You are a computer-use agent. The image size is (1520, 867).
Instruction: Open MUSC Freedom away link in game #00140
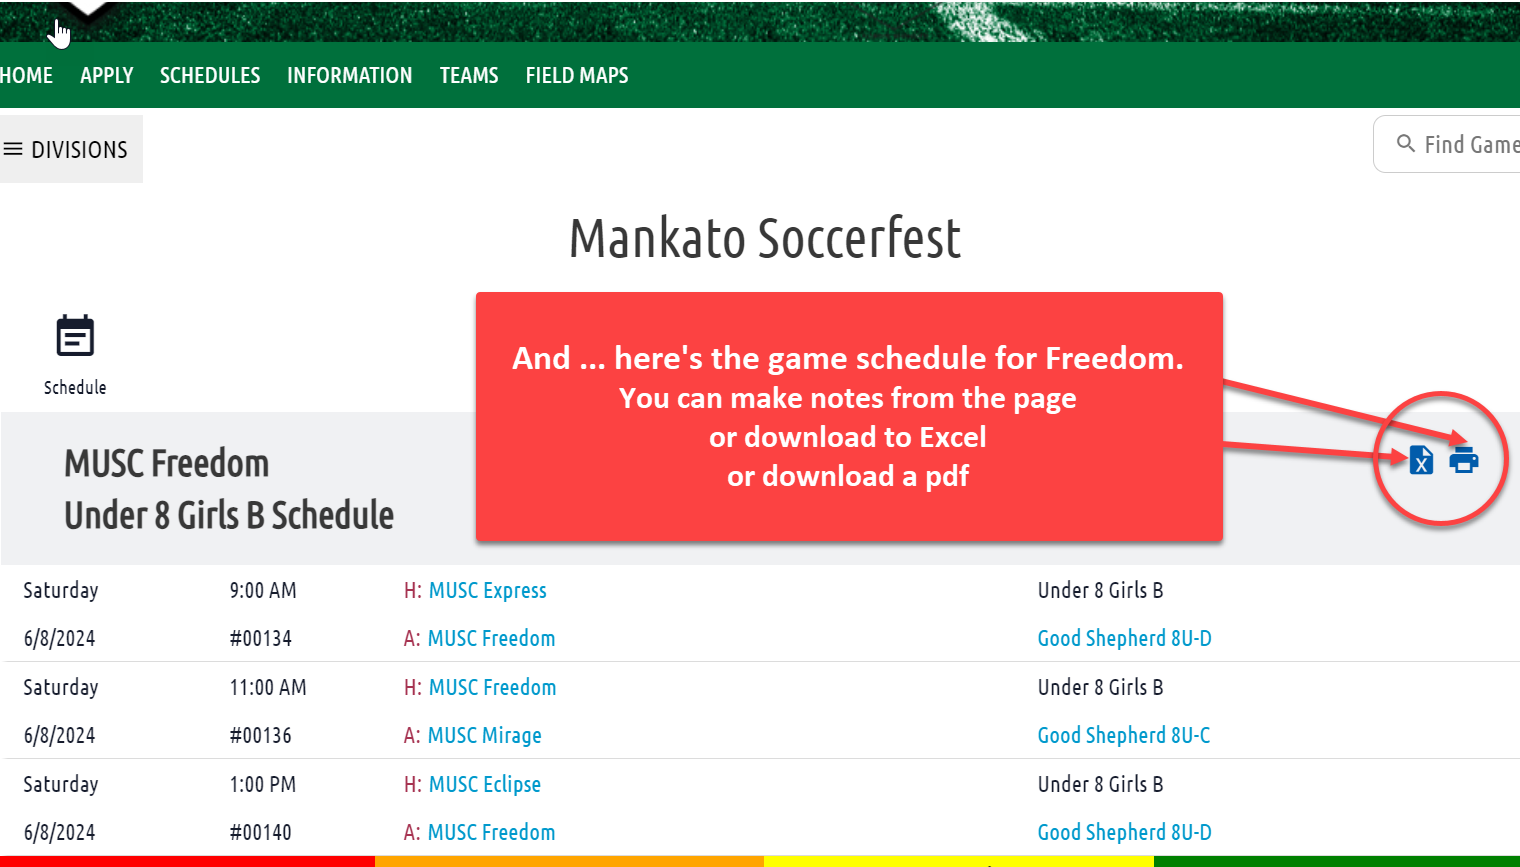pyautogui.click(x=492, y=832)
